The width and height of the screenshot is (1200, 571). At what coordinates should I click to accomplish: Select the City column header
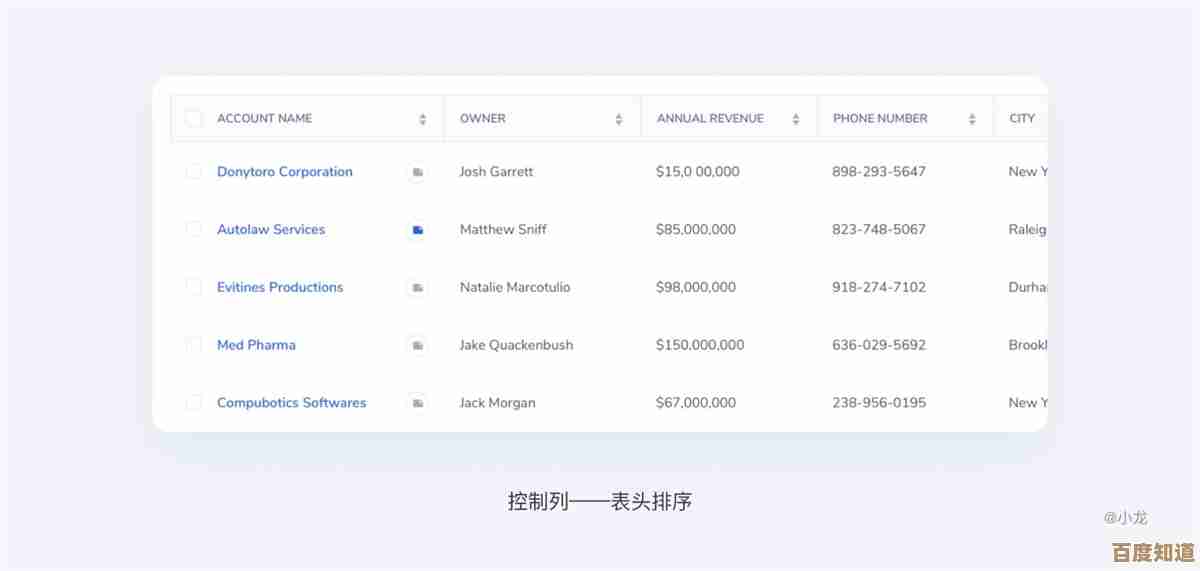(1022, 118)
